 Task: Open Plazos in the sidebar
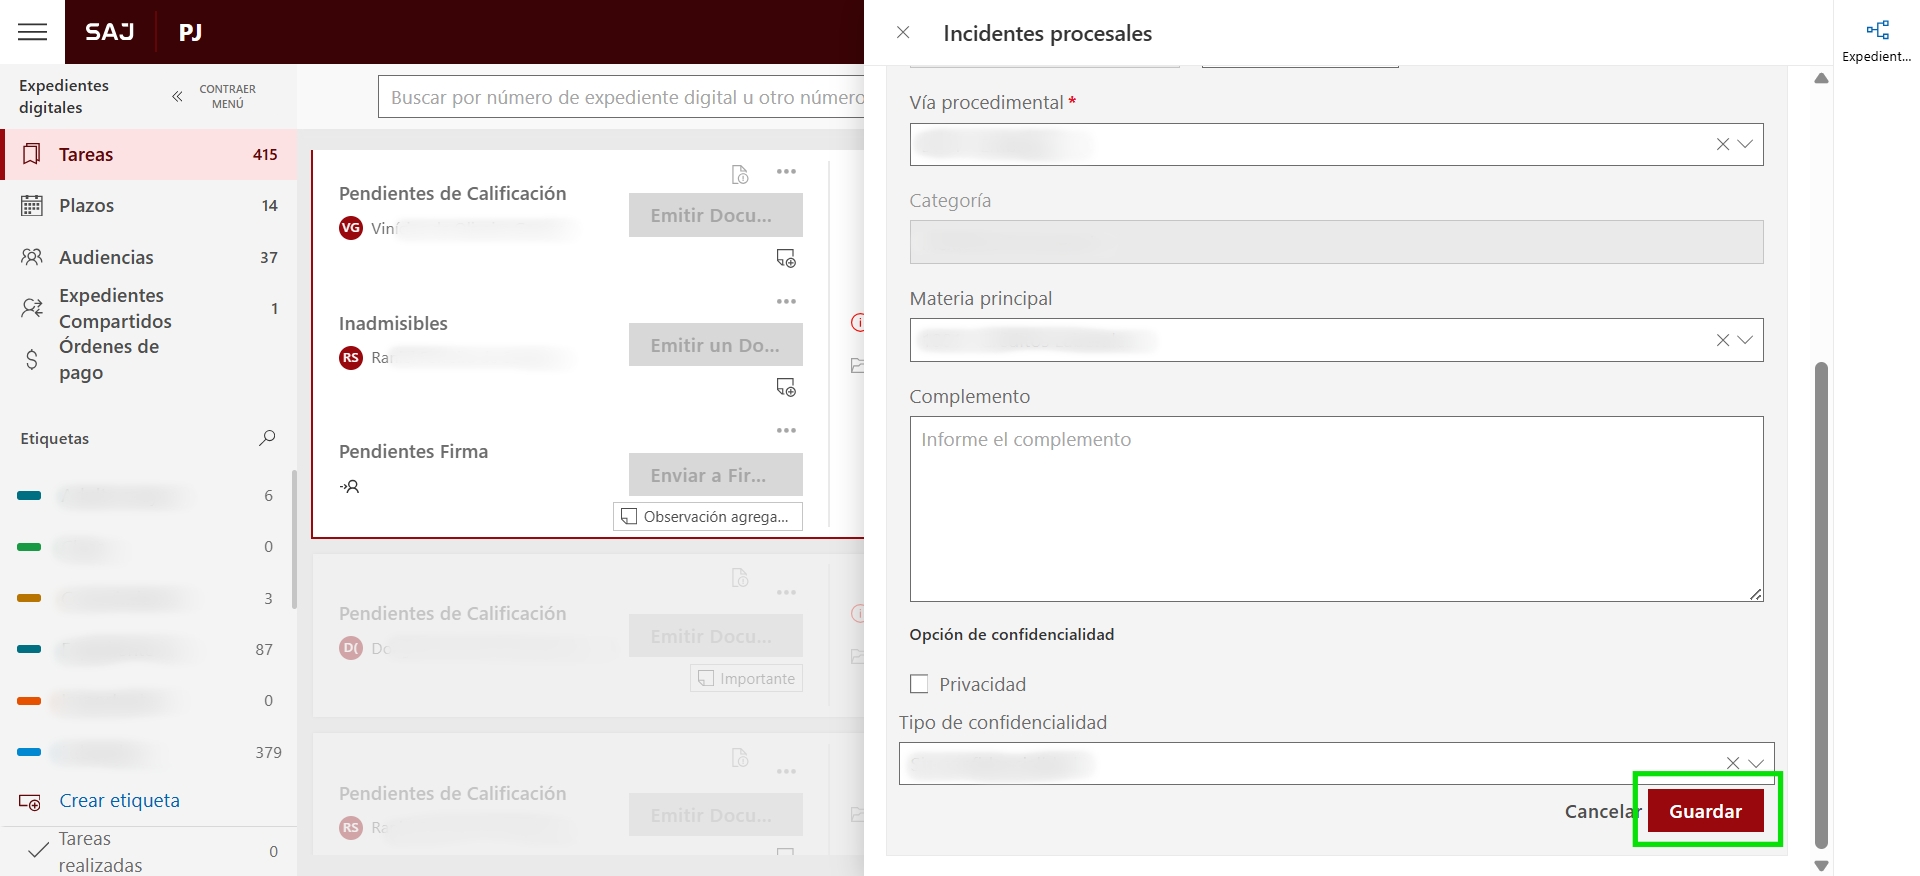click(87, 206)
